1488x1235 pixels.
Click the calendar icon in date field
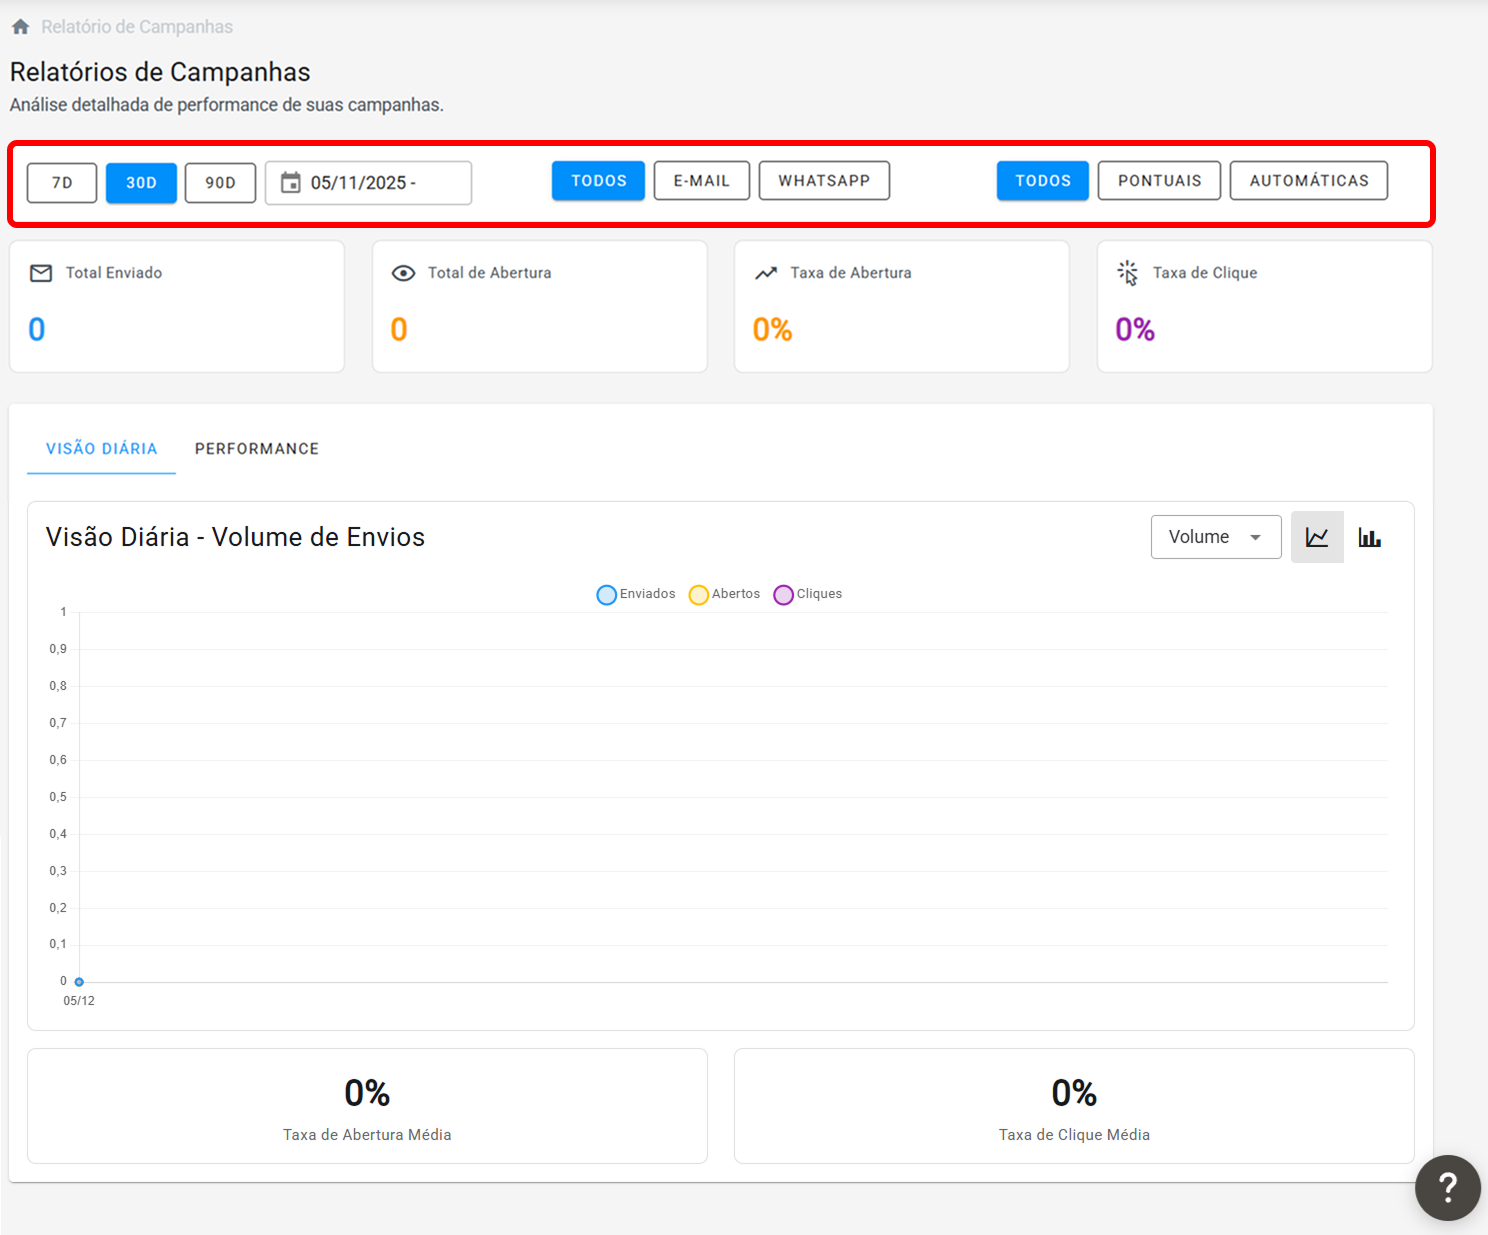point(290,182)
